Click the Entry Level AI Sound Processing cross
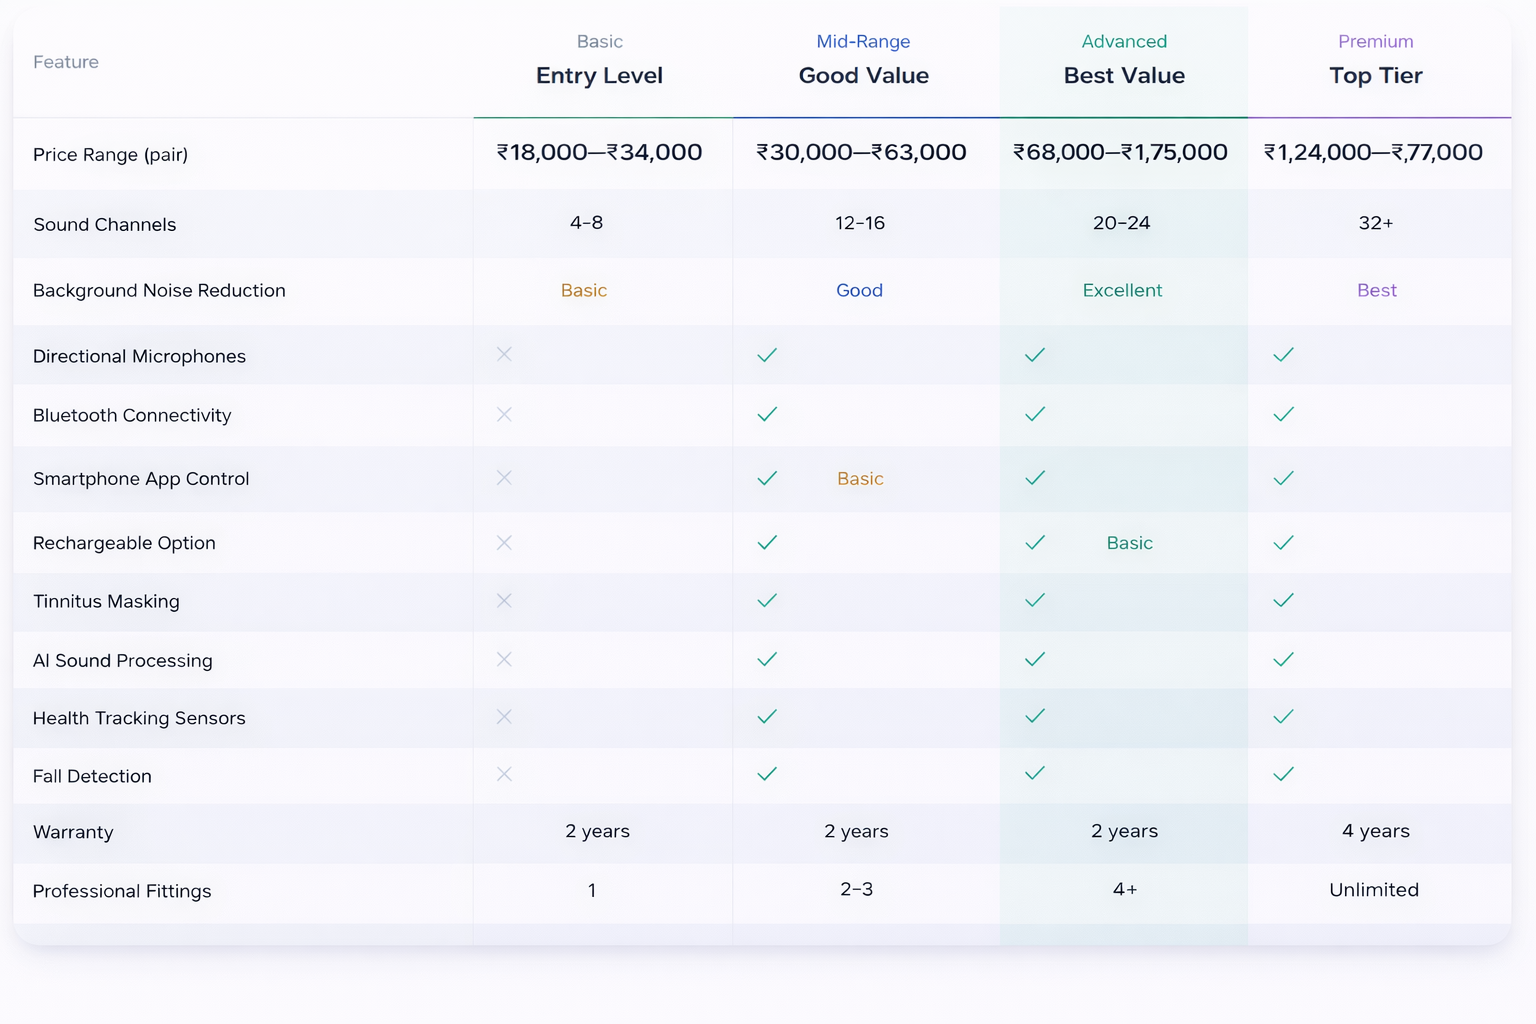 pos(504,659)
